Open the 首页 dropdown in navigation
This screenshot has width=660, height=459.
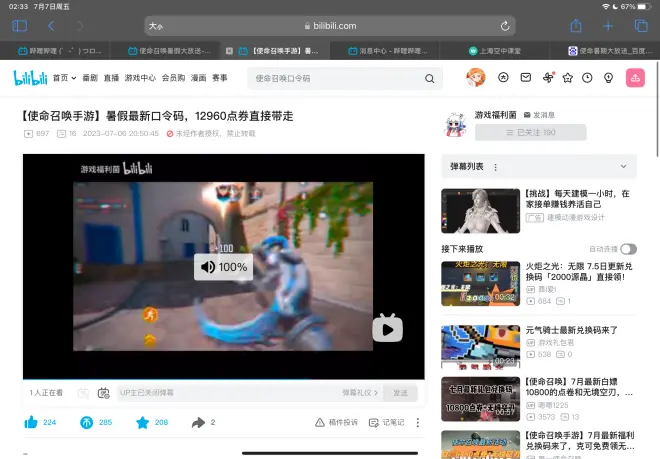pos(64,78)
